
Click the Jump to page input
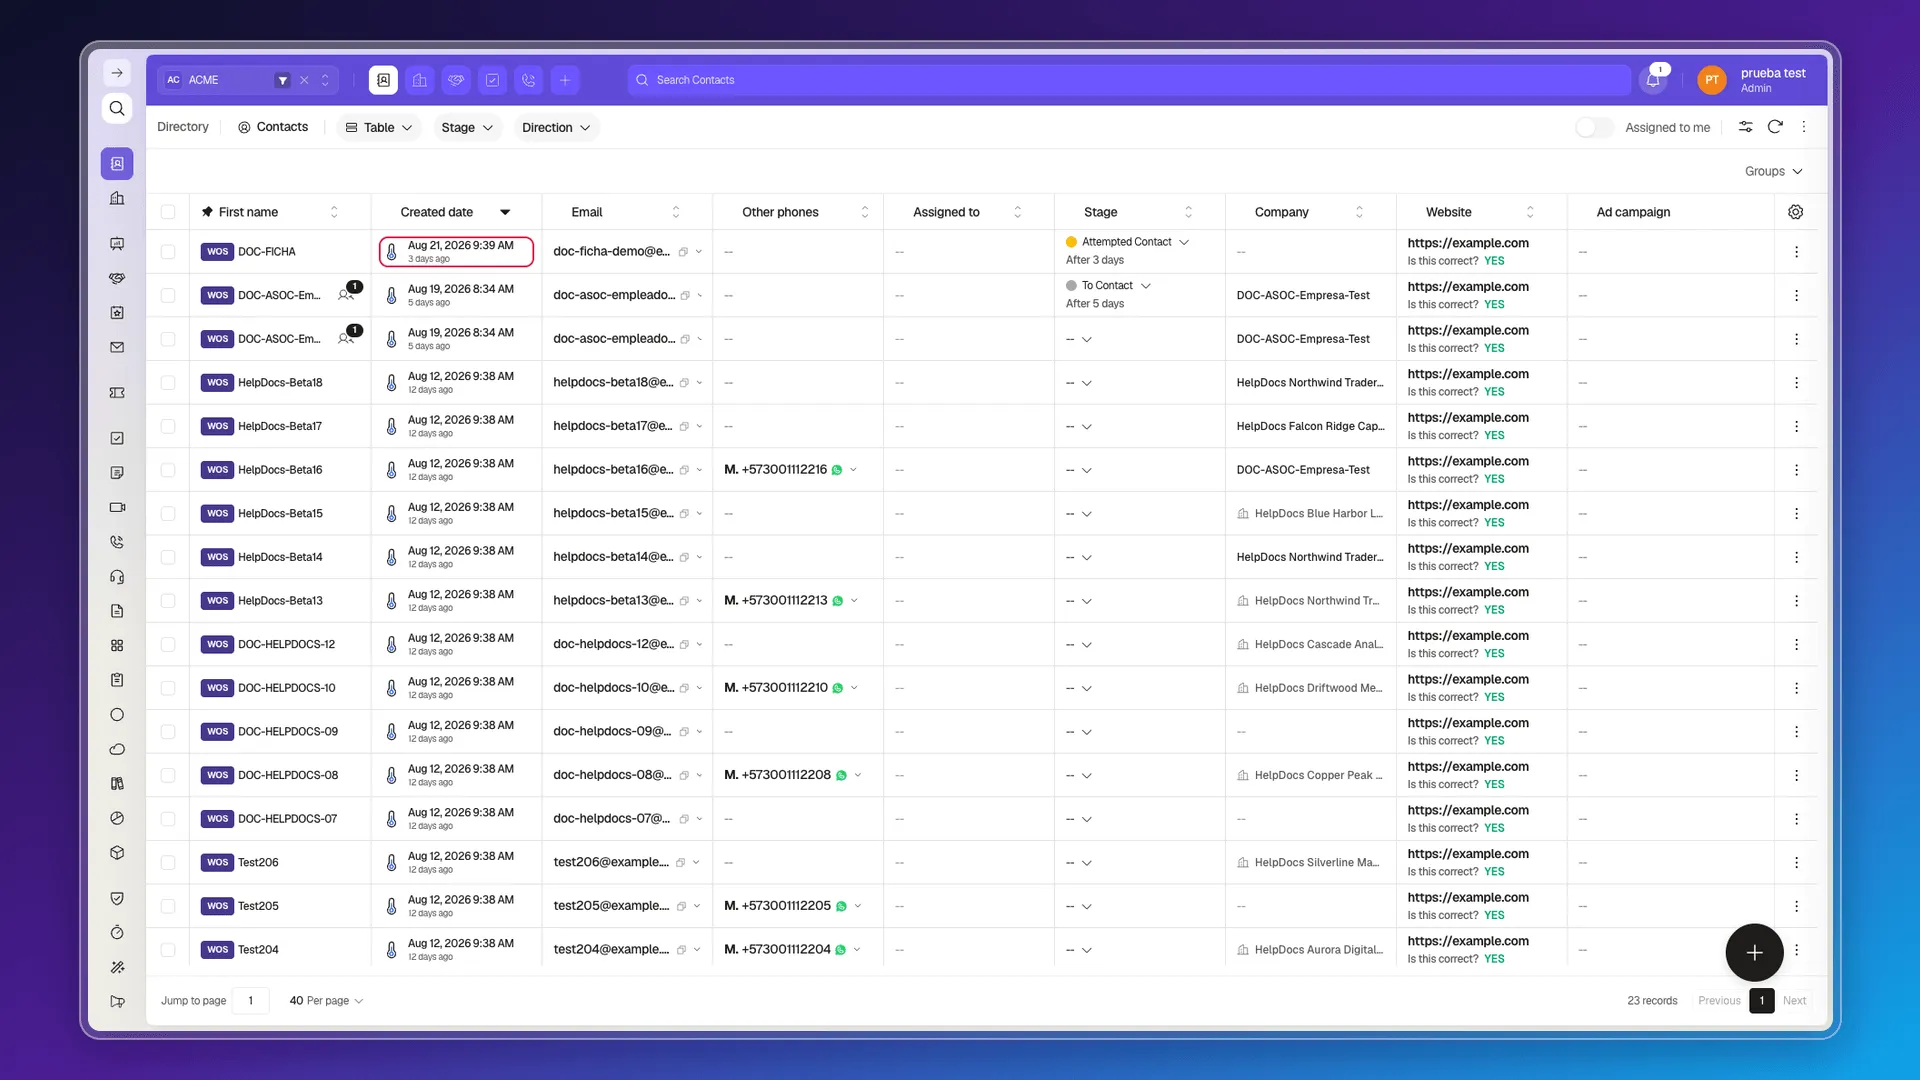click(250, 1000)
